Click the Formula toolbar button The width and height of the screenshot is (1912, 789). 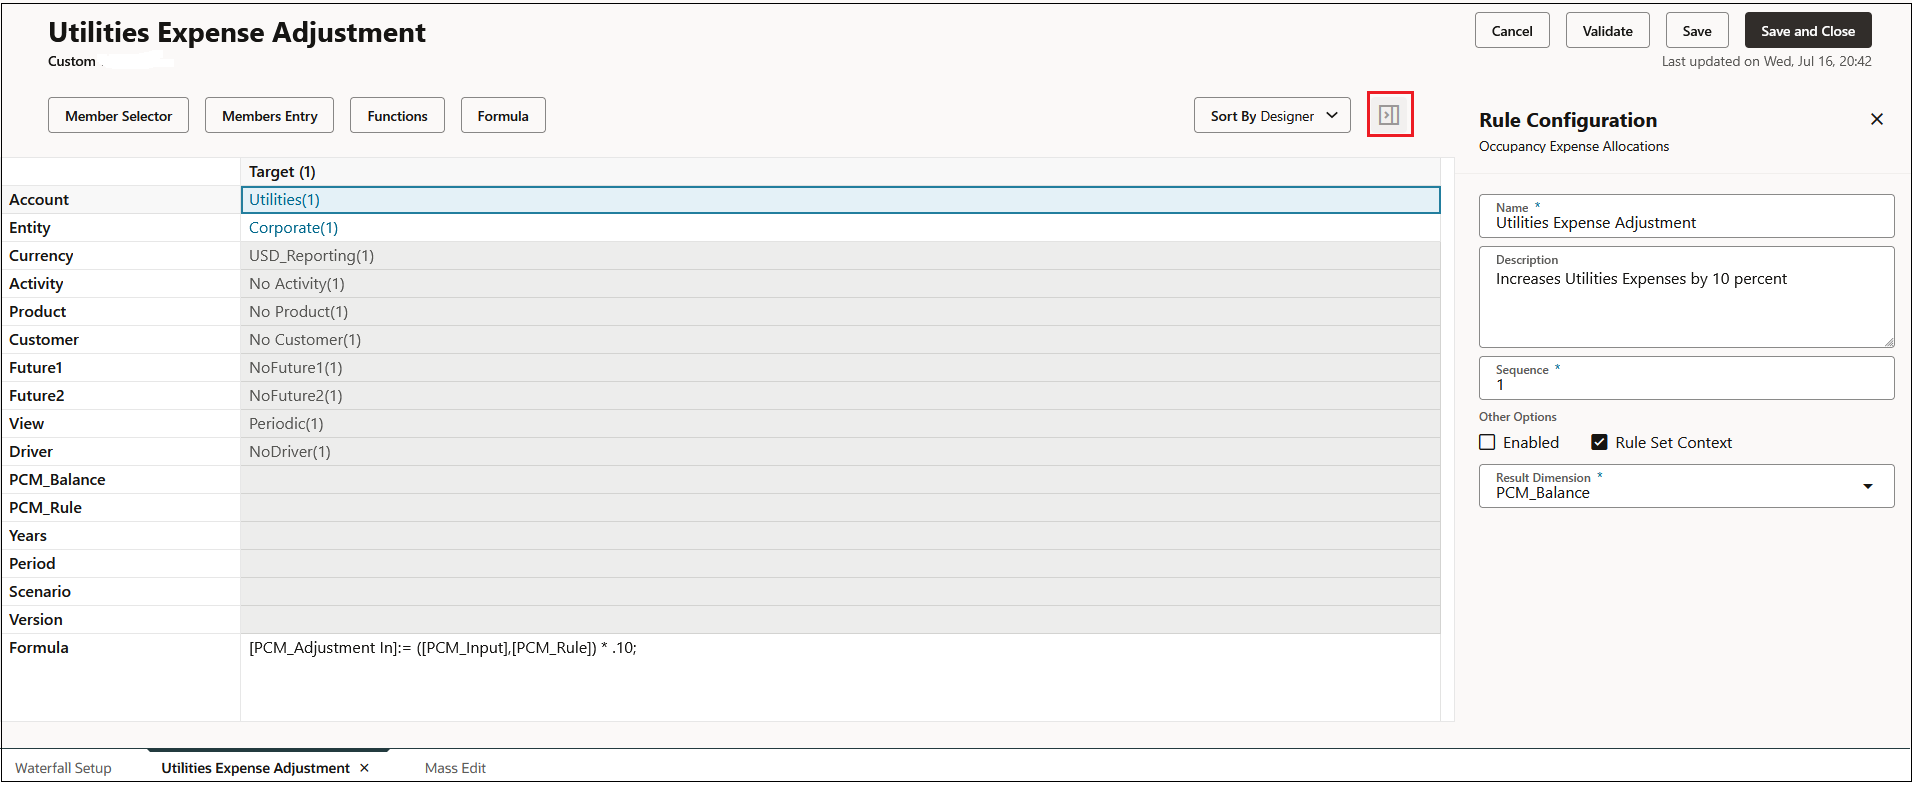click(503, 115)
